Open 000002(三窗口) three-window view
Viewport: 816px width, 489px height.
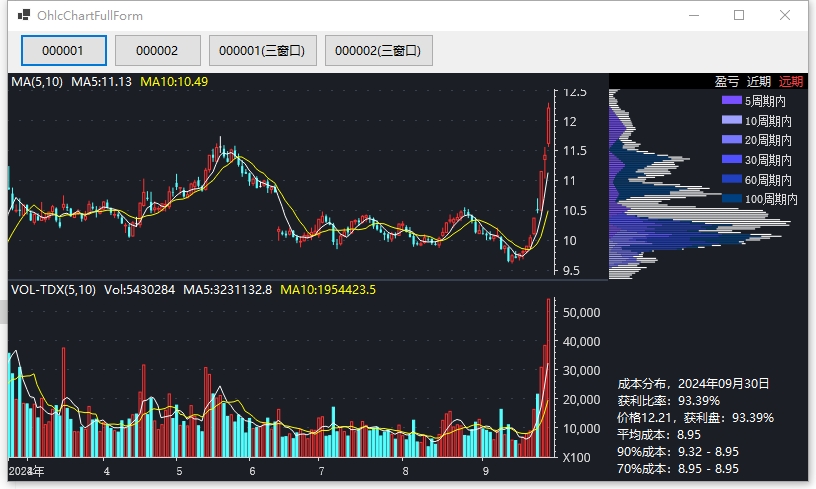378,50
